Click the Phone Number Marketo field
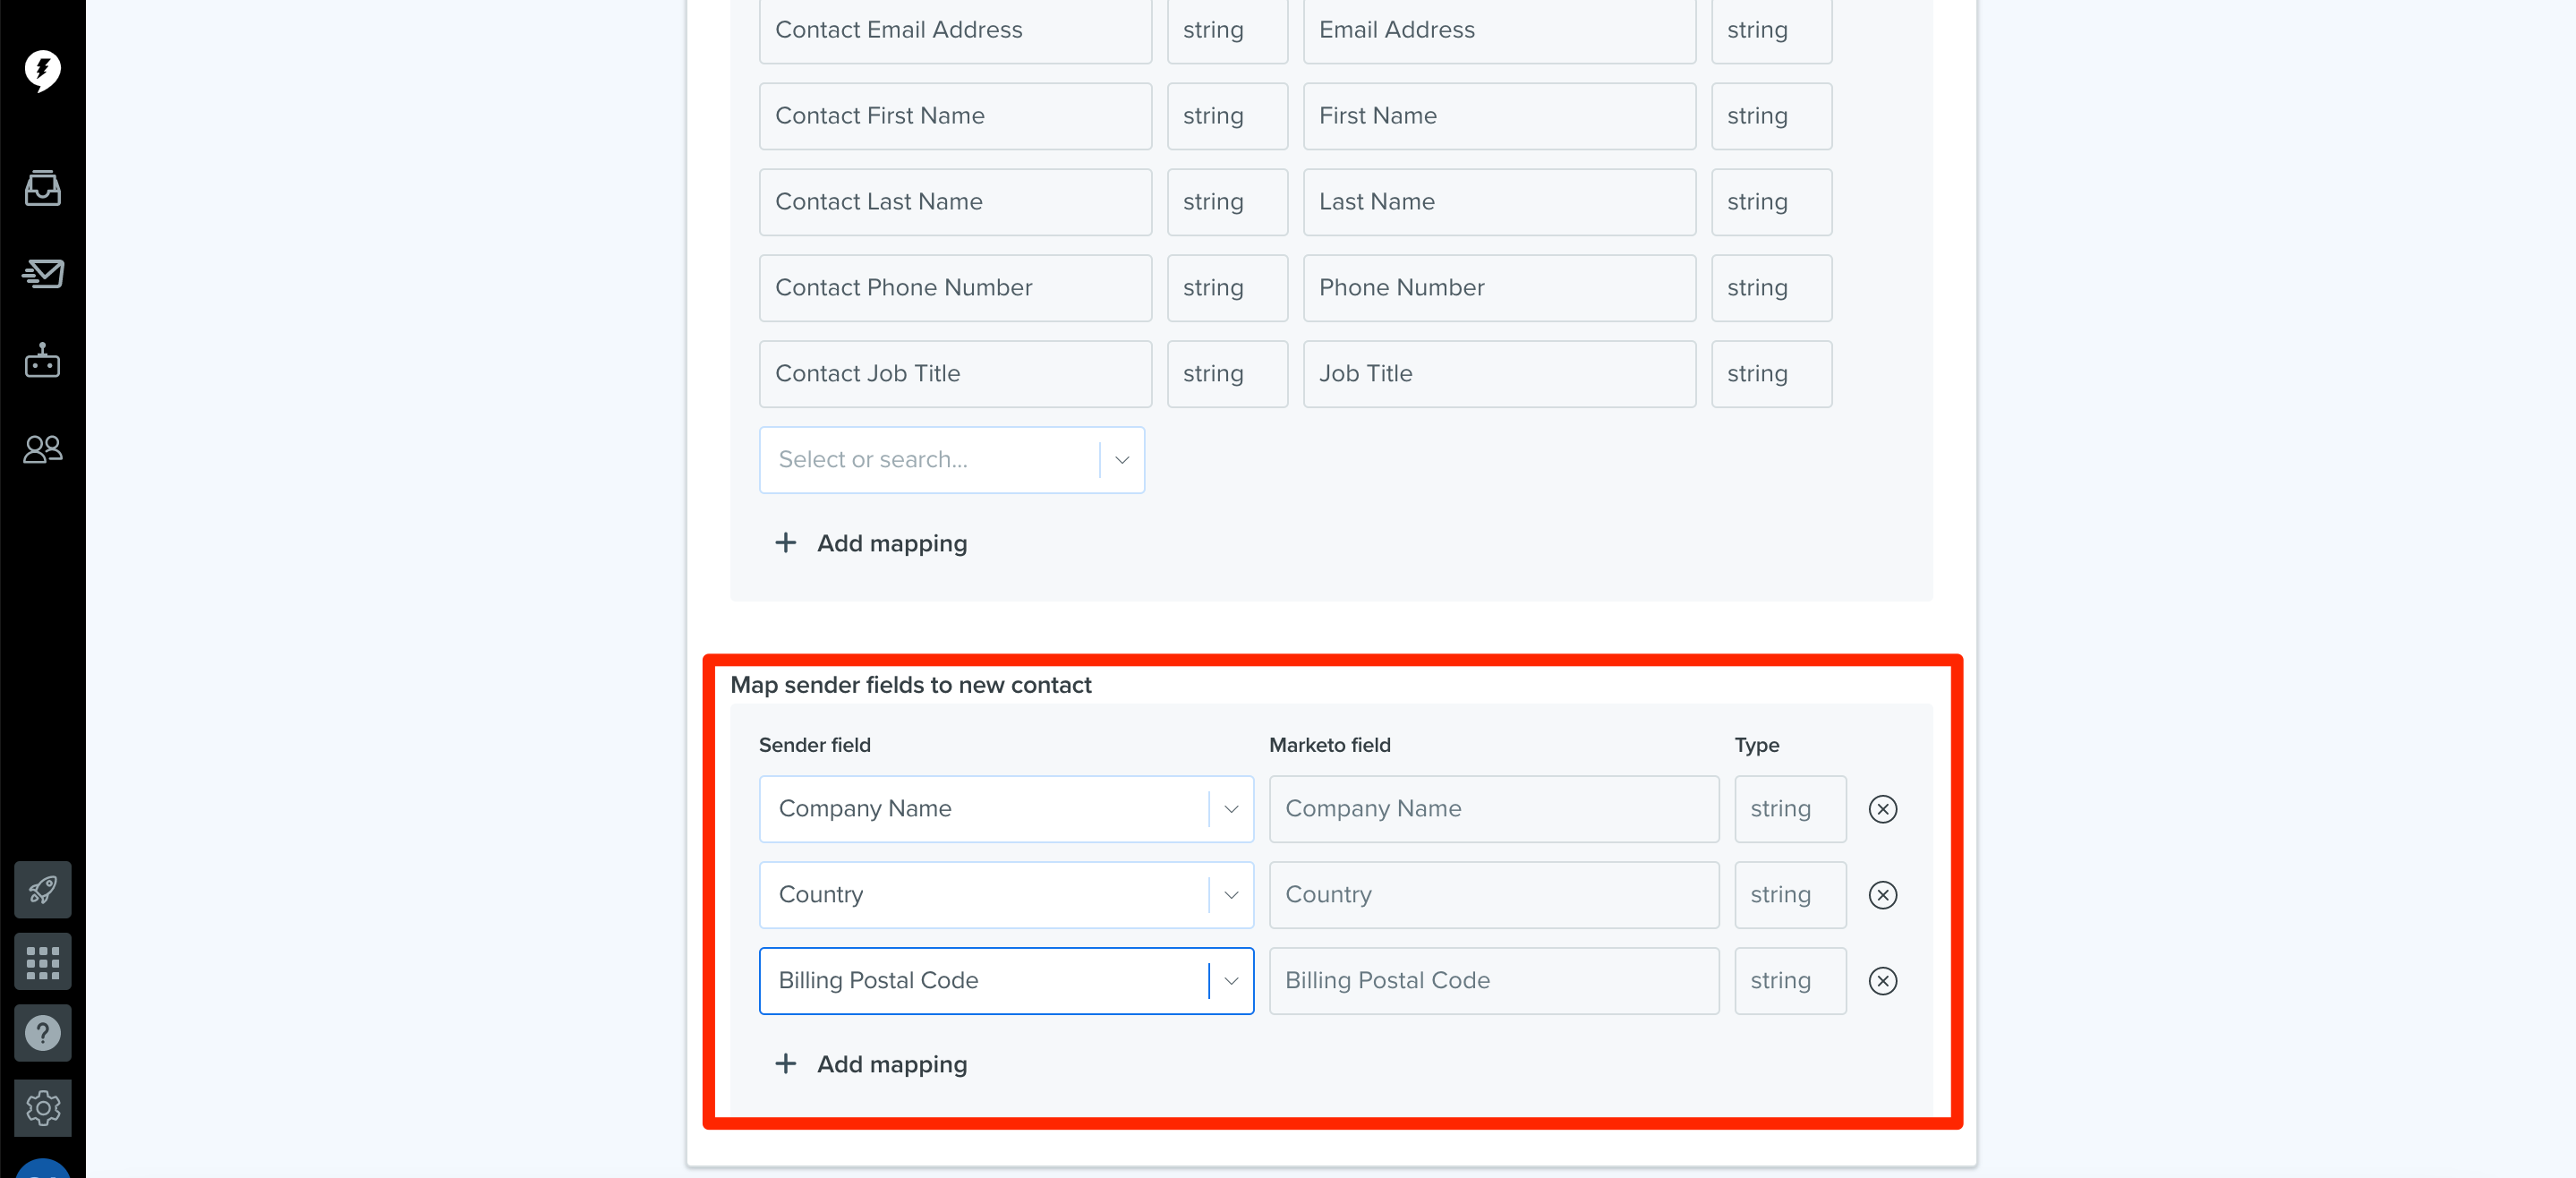The height and width of the screenshot is (1178, 2576). [1499, 288]
